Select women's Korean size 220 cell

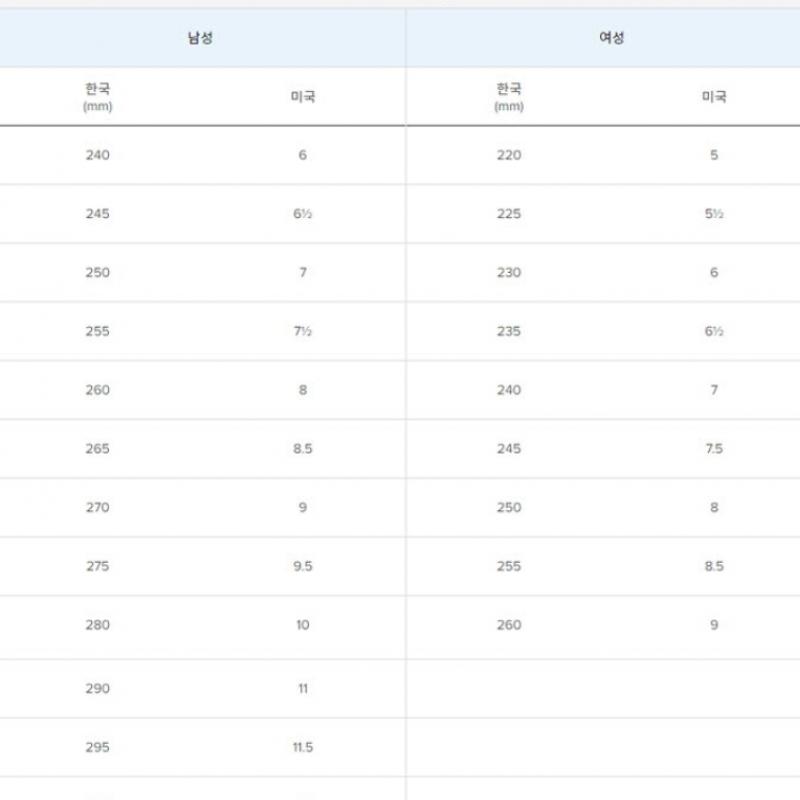509,155
